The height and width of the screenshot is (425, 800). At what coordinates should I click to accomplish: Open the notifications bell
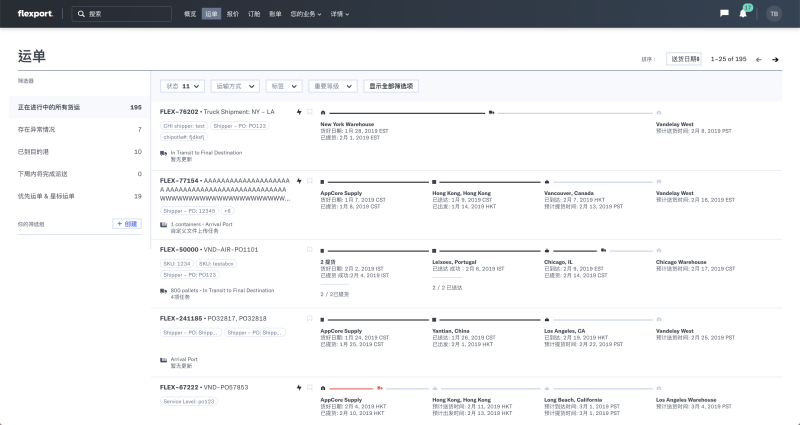743,14
